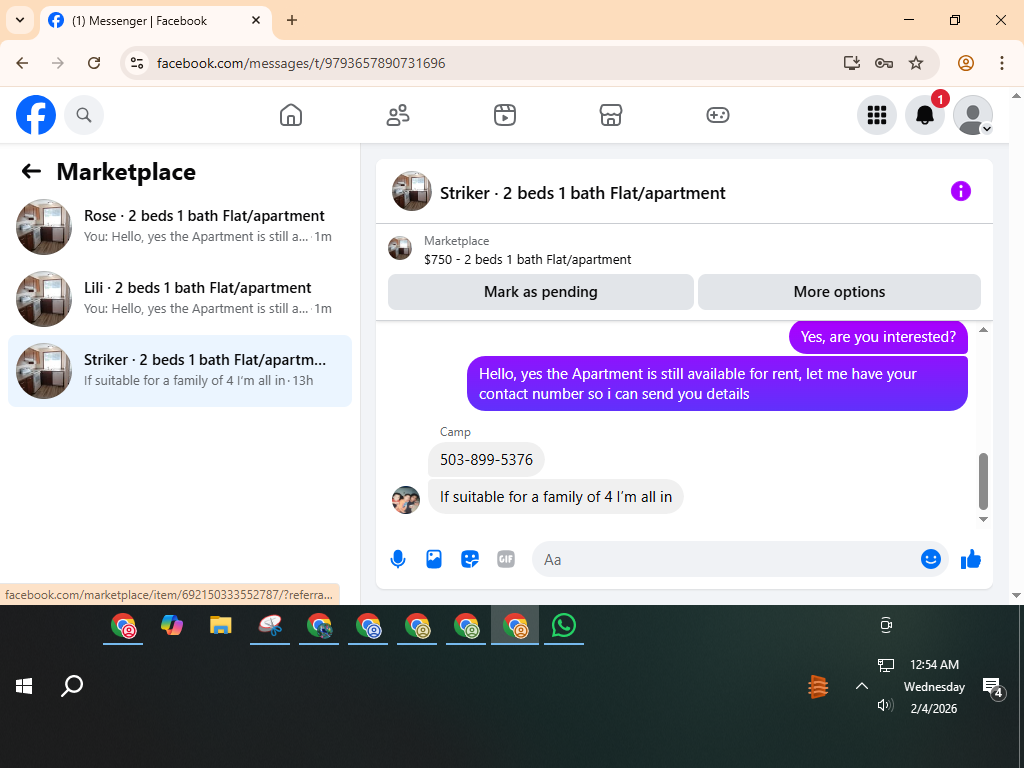This screenshot has width=1024, height=768.
Task: Send a thumbs-up like
Action: 970,559
